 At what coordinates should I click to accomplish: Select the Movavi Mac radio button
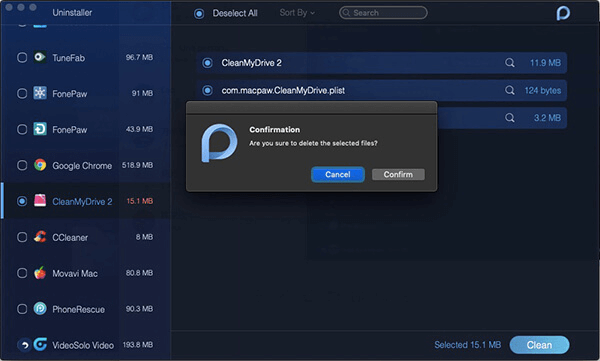pyautogui.click(x=22, y=273)
